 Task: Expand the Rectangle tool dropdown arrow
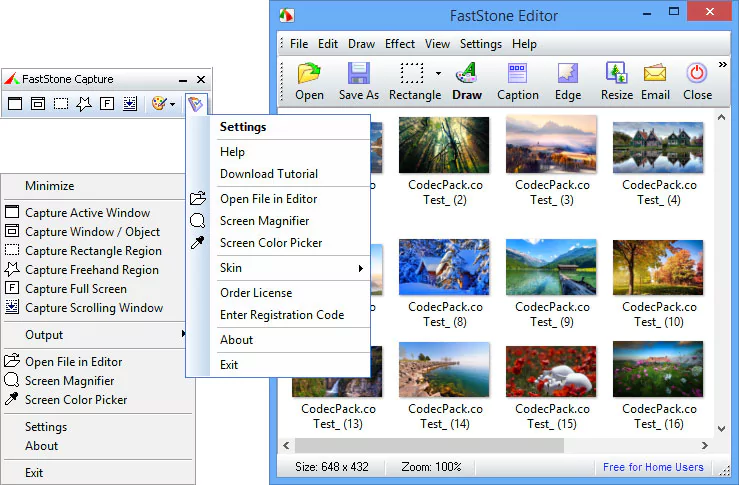(x=438, y=73)
